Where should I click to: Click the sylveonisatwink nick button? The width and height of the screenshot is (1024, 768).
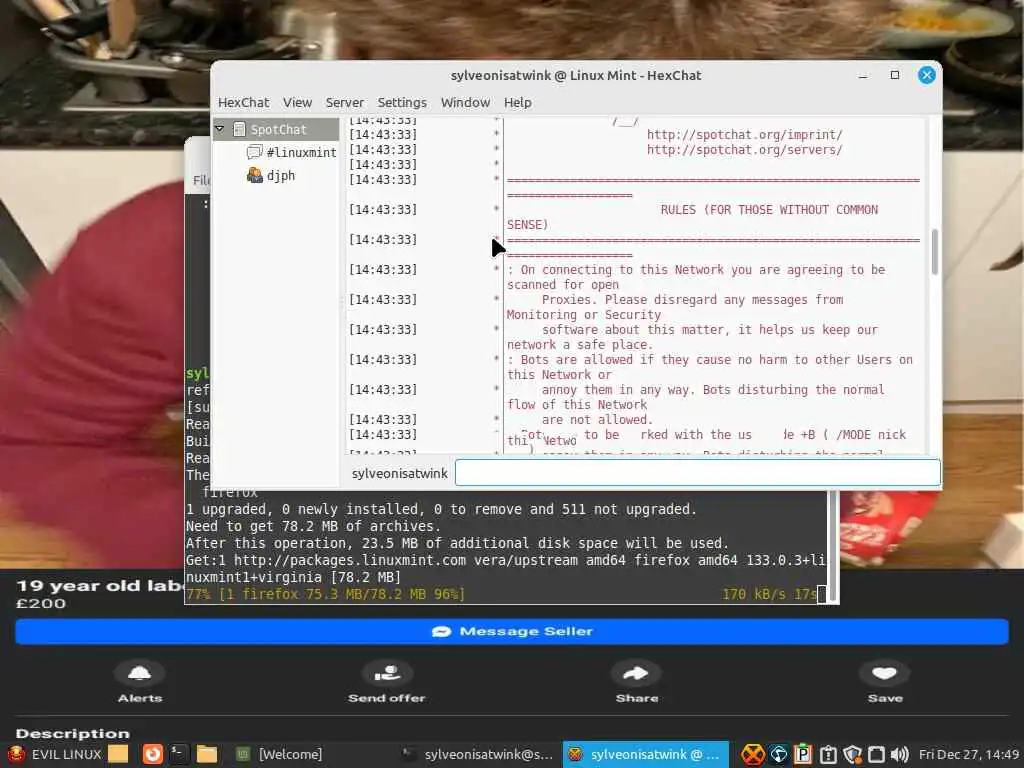pos(400,473)
